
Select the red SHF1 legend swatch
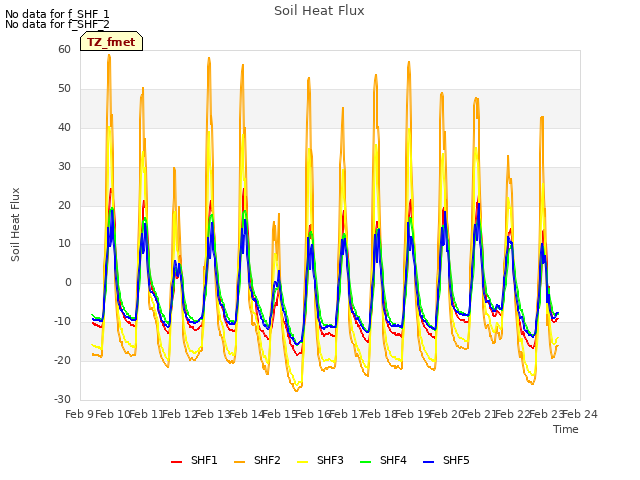click(x=176, y=462)
